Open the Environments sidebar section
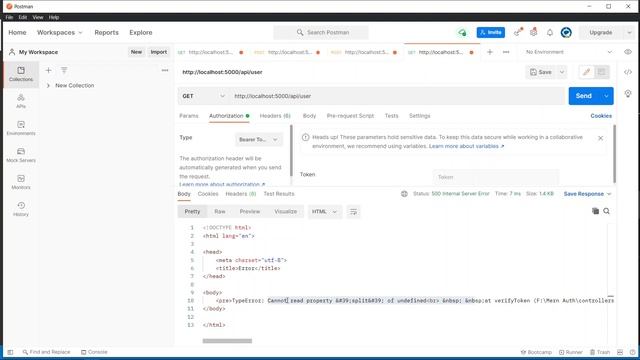The image size is (640, 360). (21, 128)
